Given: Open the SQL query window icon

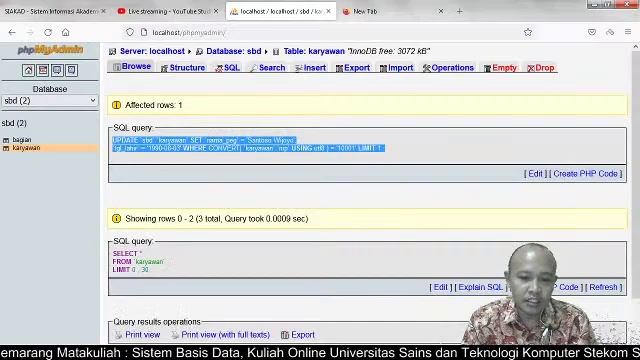Looking at the screenshot, I should pyautogui.click(x=43, y=70).
